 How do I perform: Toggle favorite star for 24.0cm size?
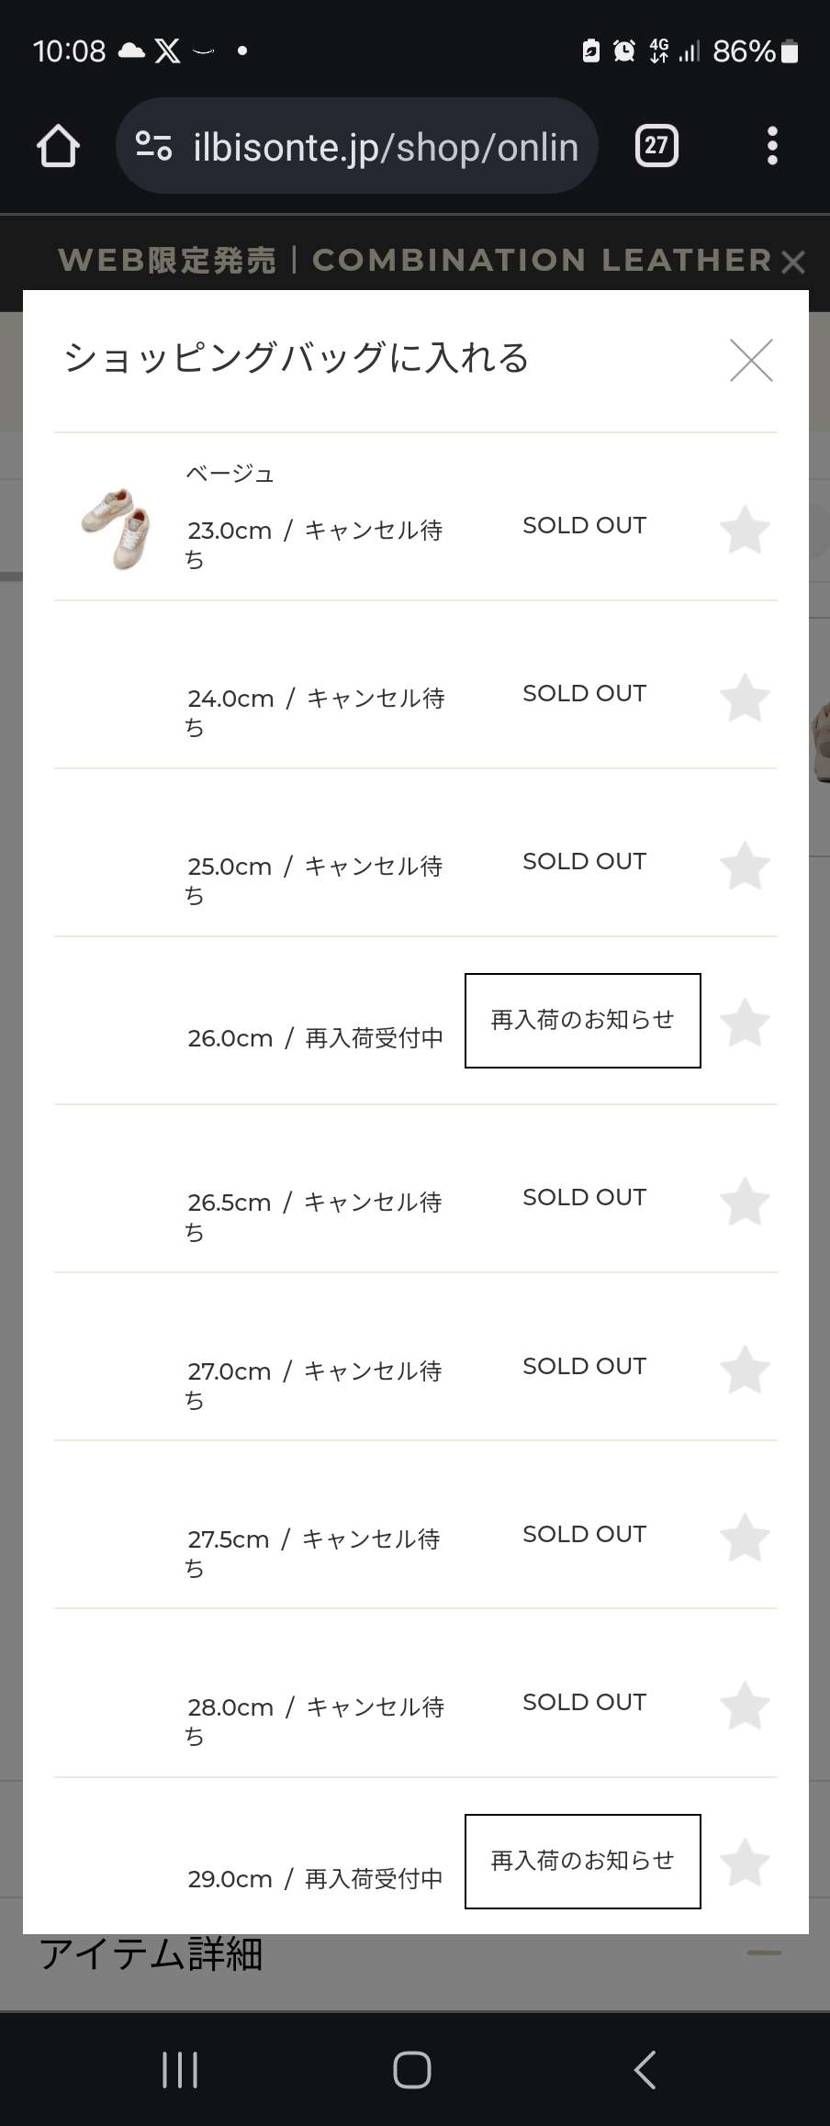745,698
